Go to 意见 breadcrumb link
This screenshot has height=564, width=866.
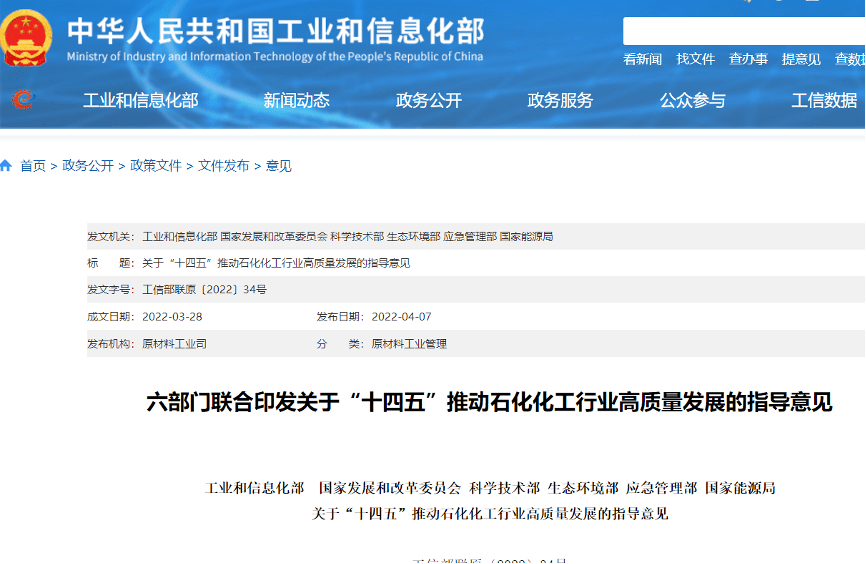[x=278, y=166]
